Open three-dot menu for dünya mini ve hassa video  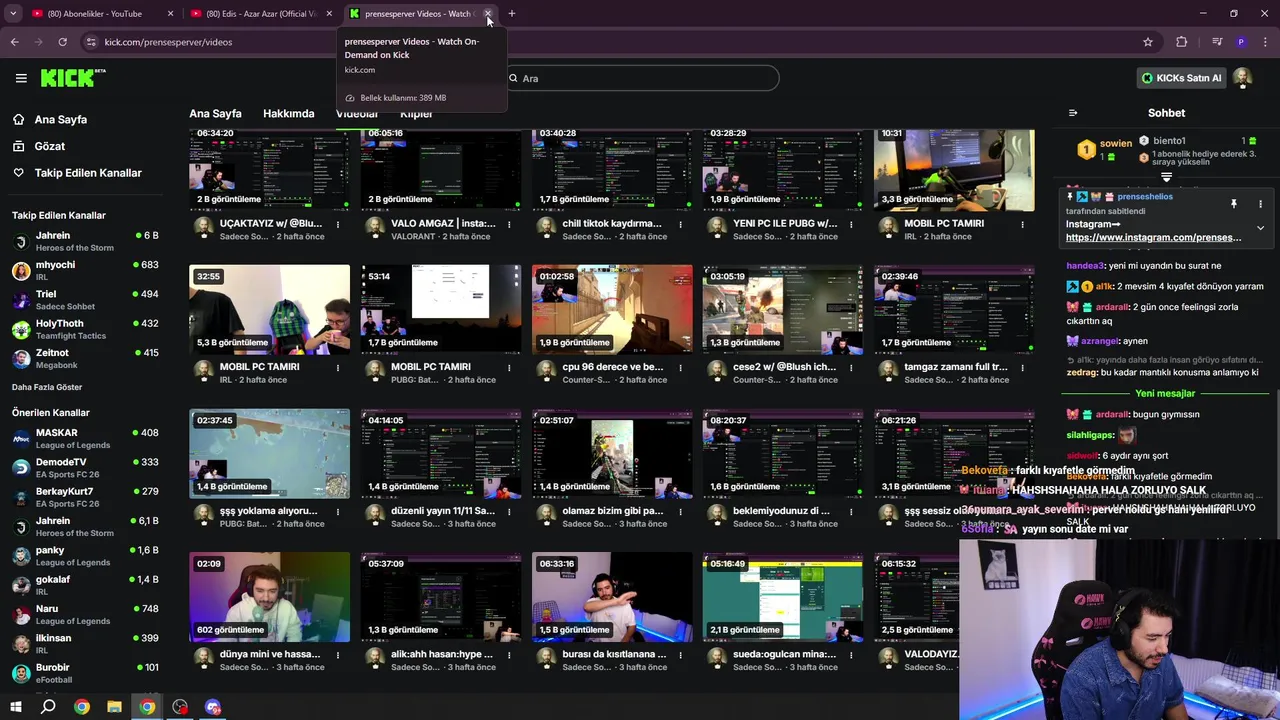[x=338, y=654]
